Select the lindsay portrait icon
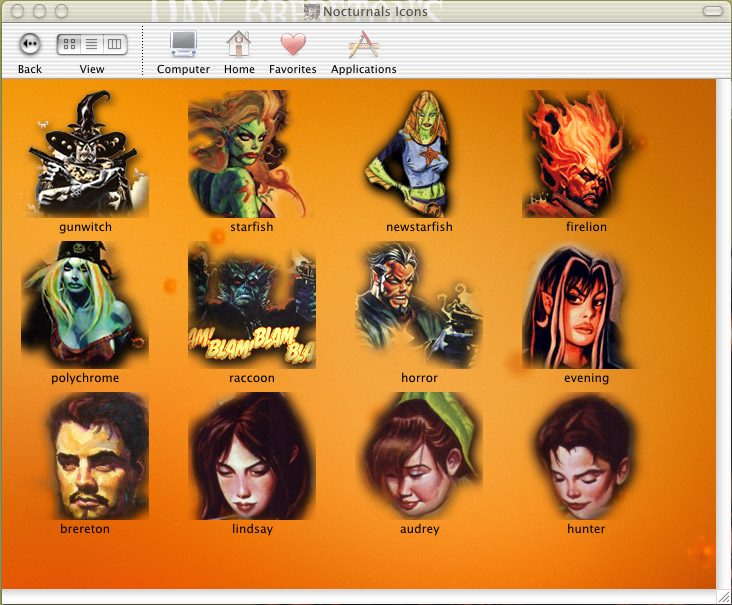 (x=251, y=457)
